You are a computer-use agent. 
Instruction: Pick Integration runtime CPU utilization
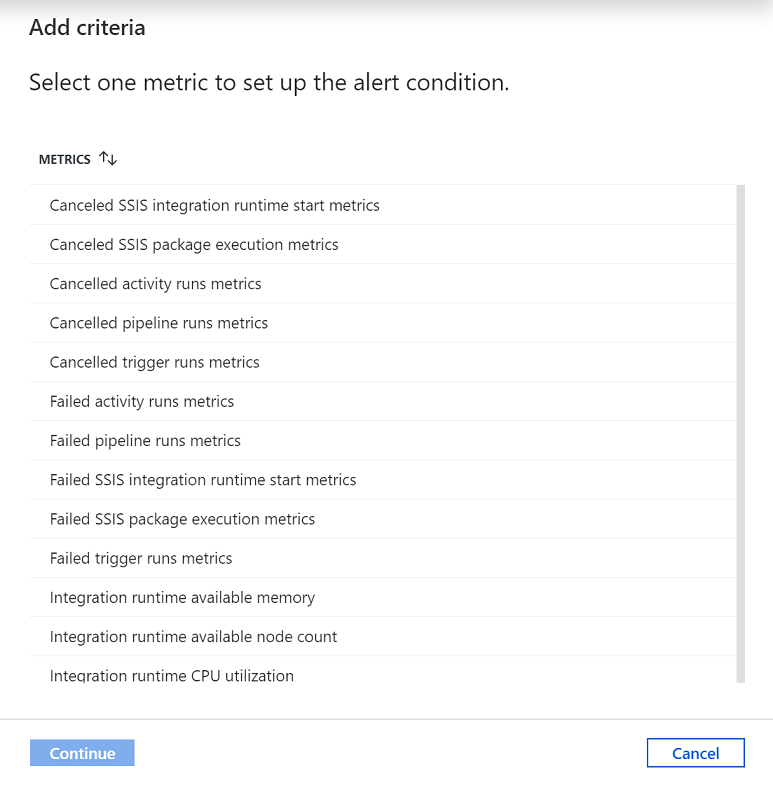[171, 675]
